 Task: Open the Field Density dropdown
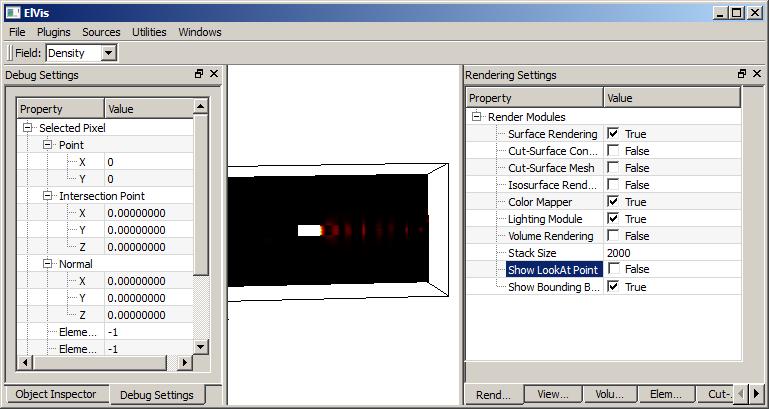point(109,53)
